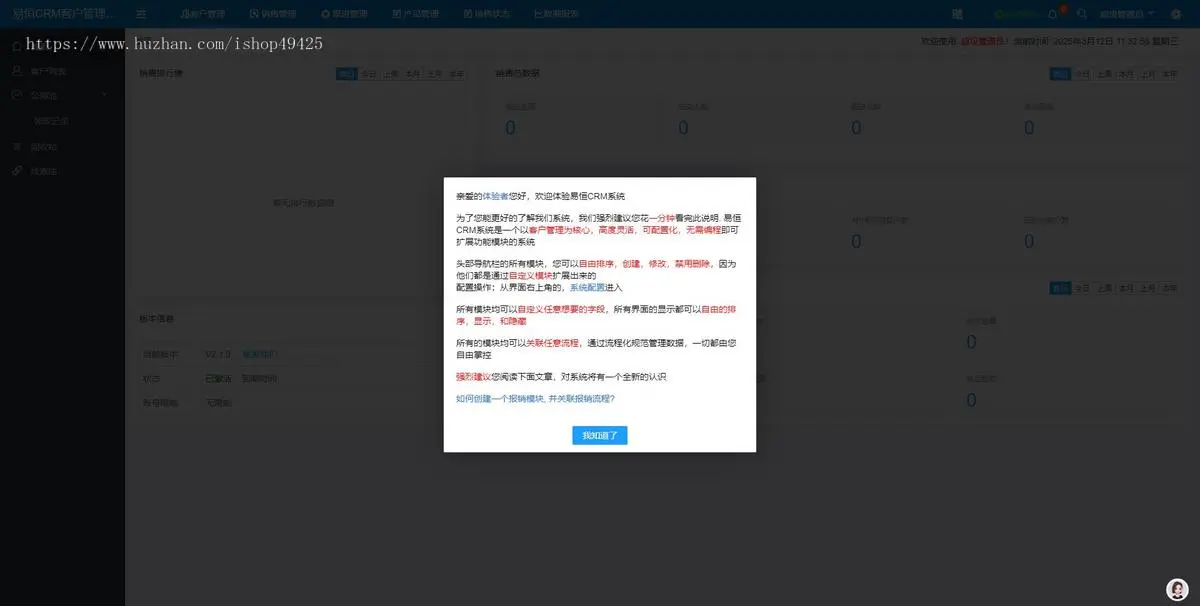The height and width of the screenshot is (606, 1200).
Task: Click the search magnifier icon in header
Action: [1081, 14]
